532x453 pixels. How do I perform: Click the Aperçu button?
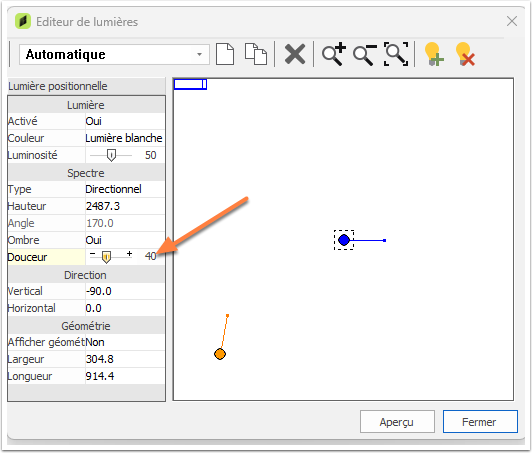coord(397,422)
